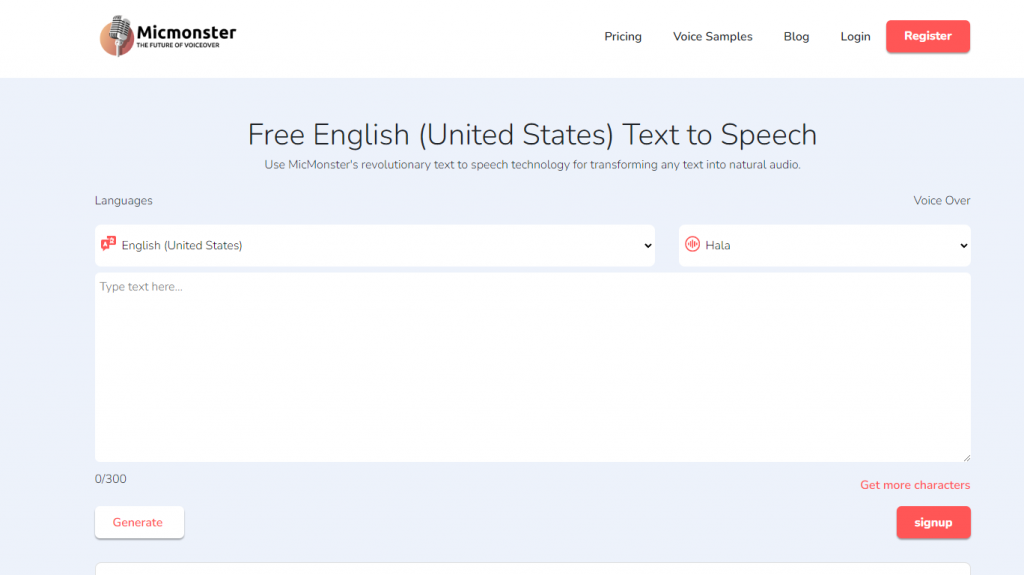Click the Voice Over label
Screen dimensions: 1024x575
pyautogui.click(x=942, y=201)
